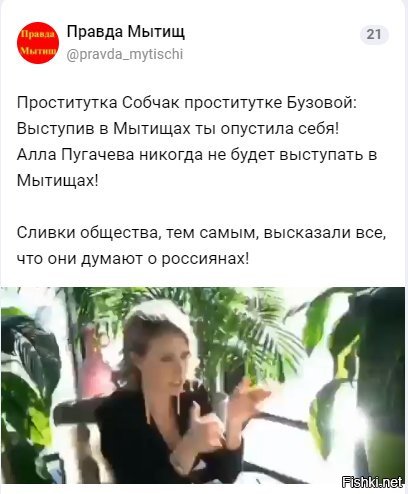
Task: Click the 21 counter badge
Action: click(374, 34)
